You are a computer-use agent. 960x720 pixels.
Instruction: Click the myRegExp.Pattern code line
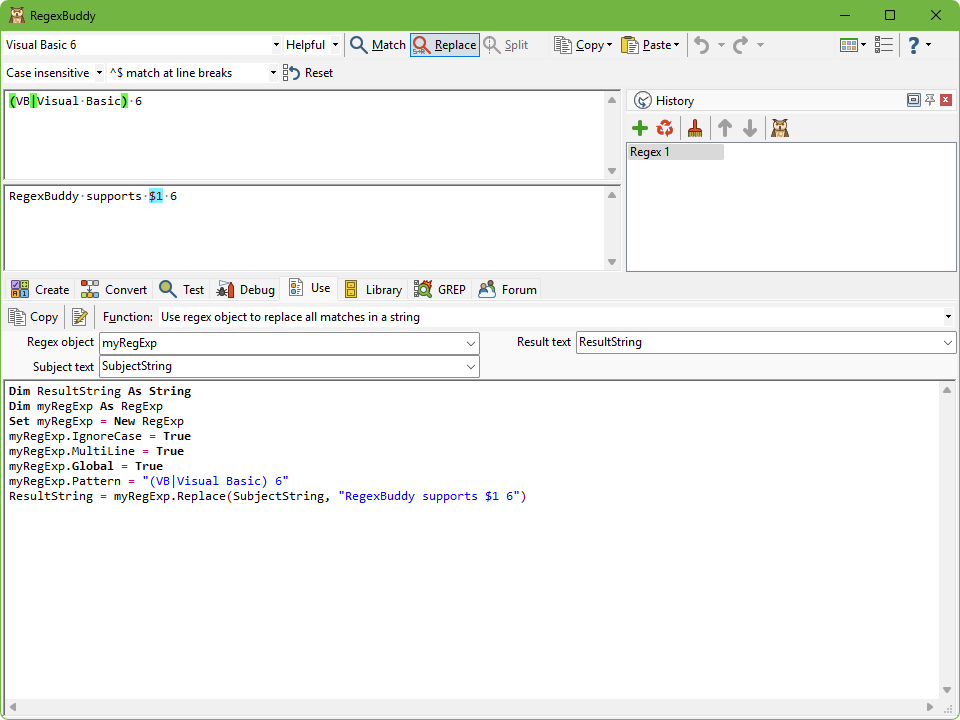[x=149, y=481]
